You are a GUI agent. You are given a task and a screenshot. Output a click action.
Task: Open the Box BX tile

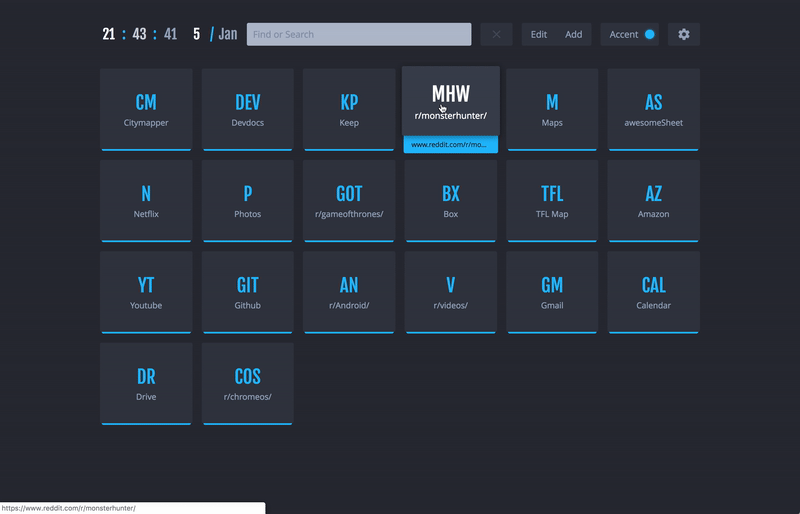click(451, 201)
